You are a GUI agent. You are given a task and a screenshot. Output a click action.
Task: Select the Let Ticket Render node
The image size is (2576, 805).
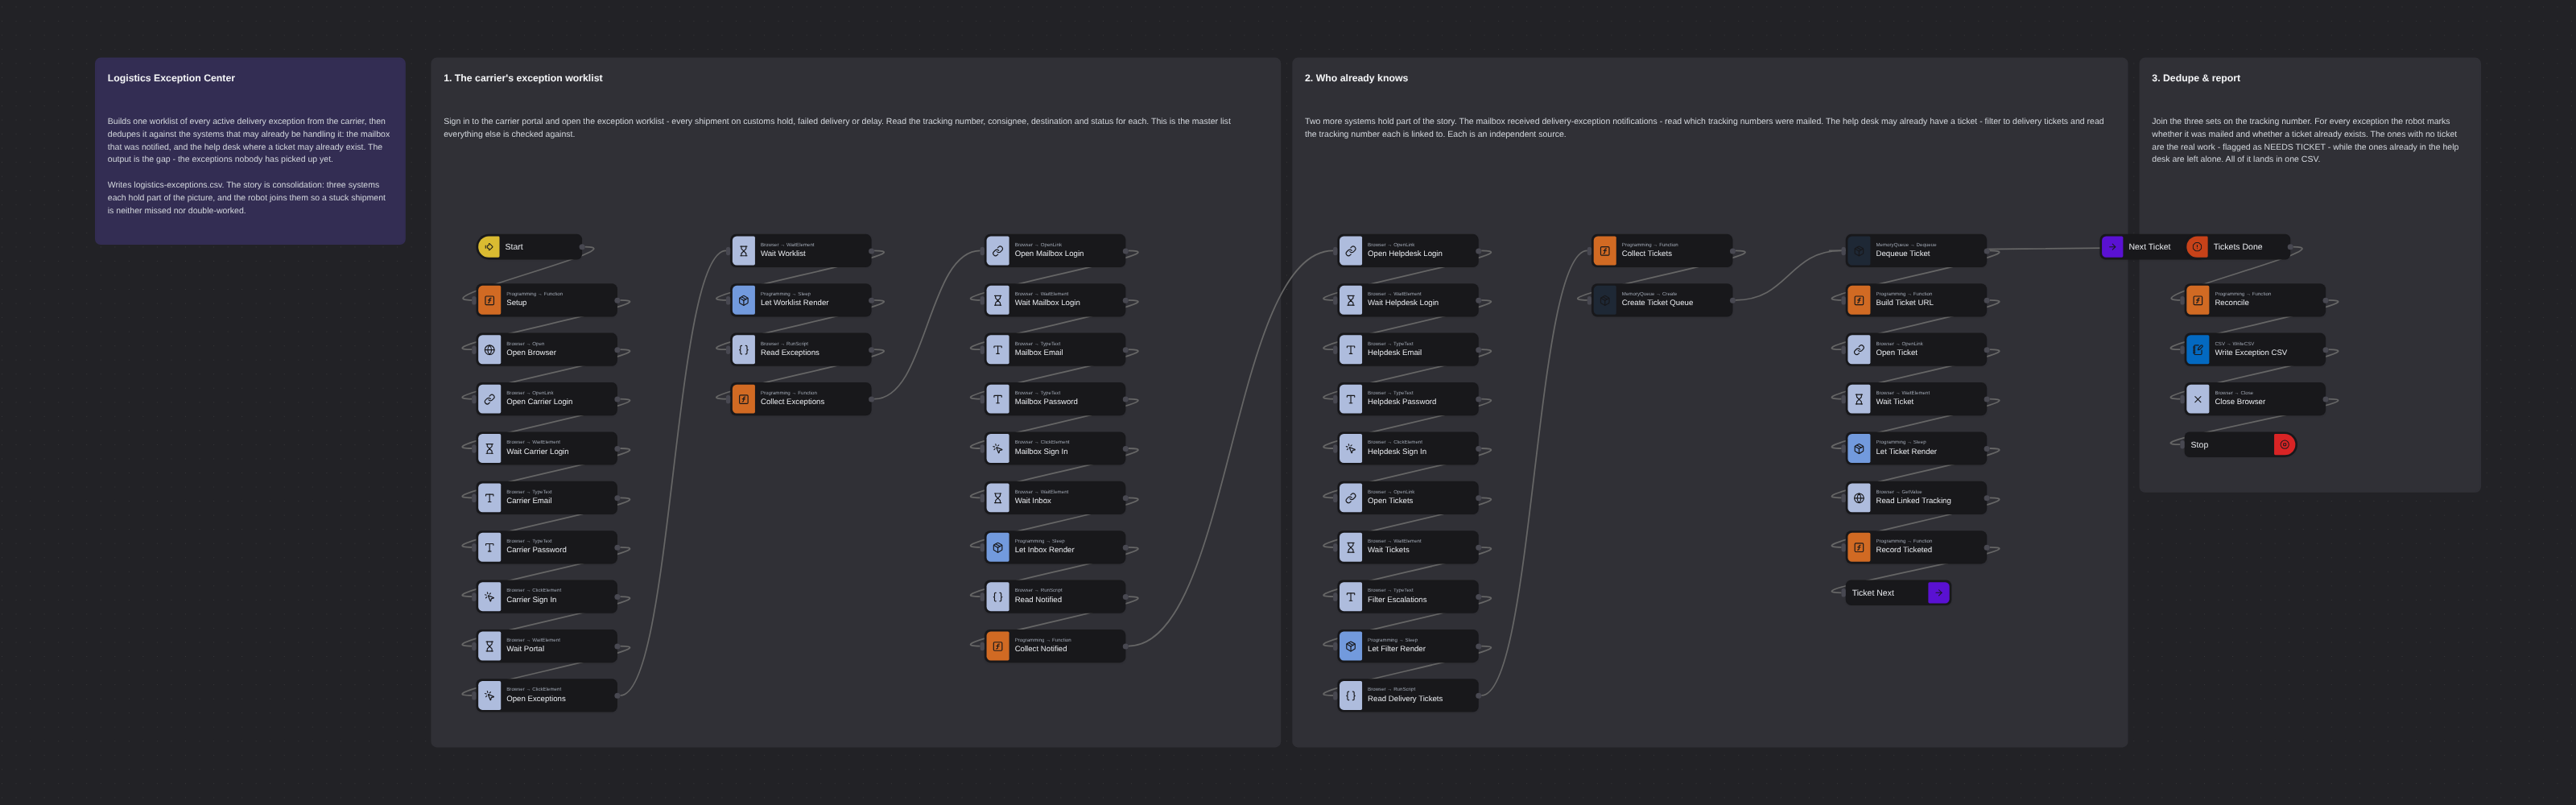pos(1916,449)
